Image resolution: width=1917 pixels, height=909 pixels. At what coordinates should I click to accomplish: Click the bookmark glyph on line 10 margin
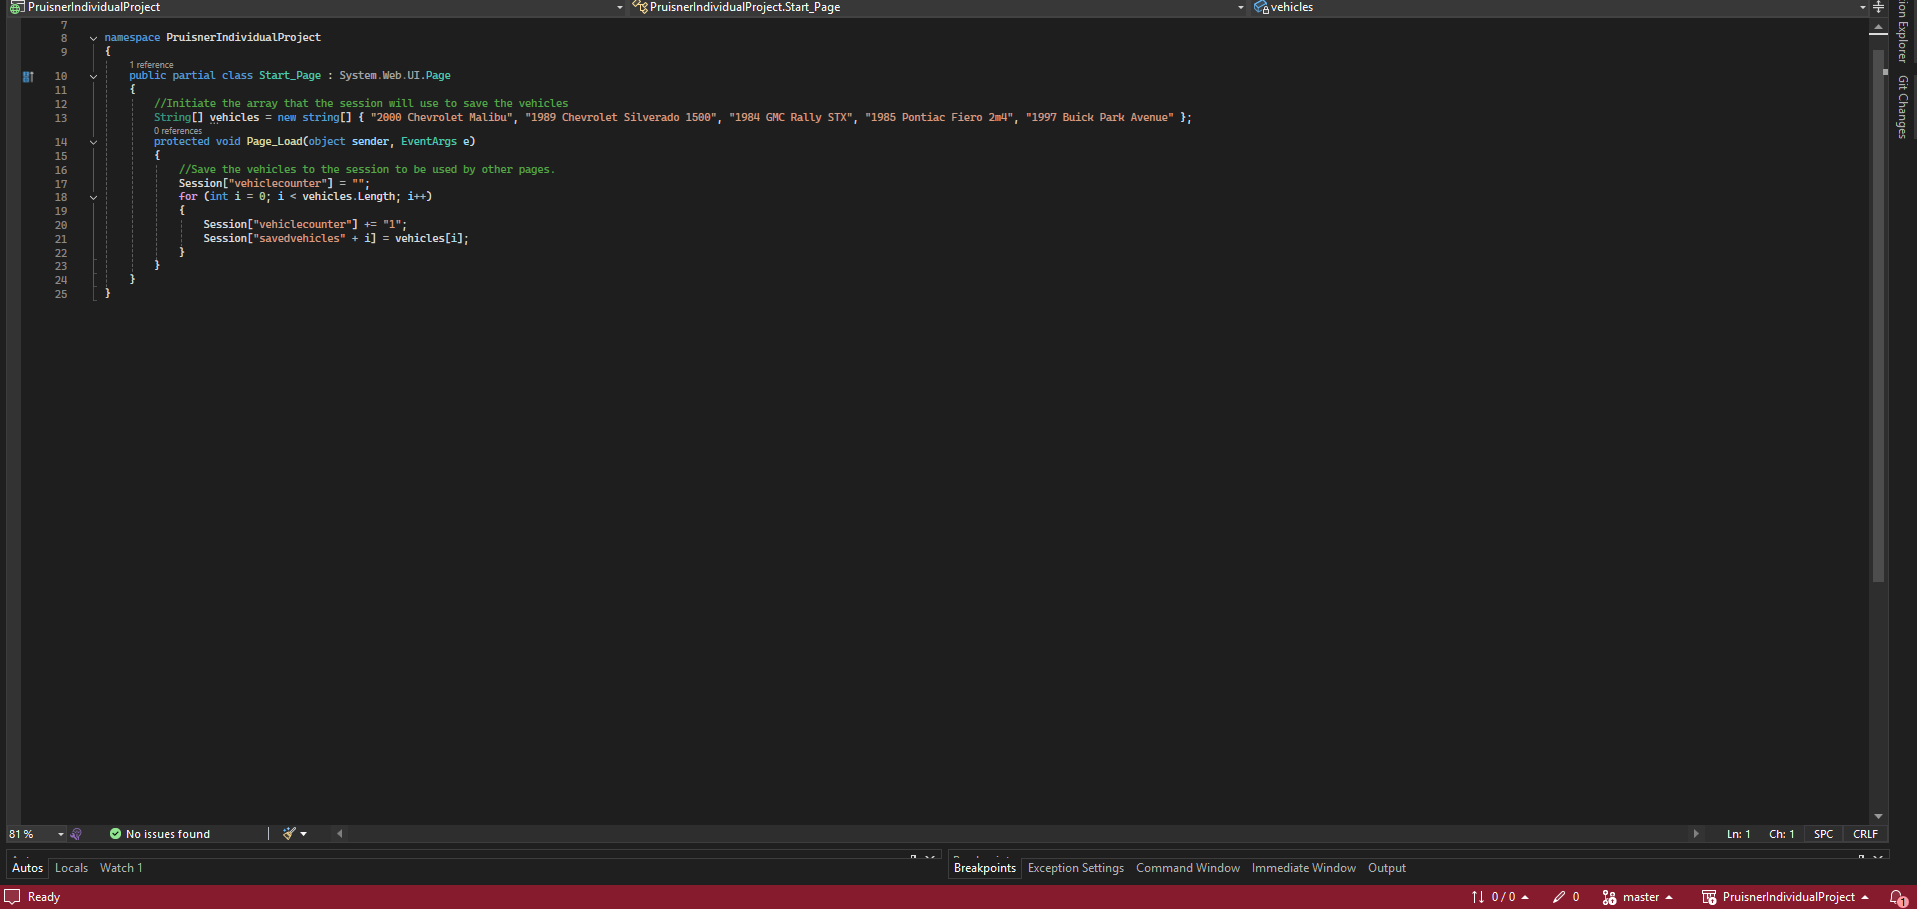28,76
